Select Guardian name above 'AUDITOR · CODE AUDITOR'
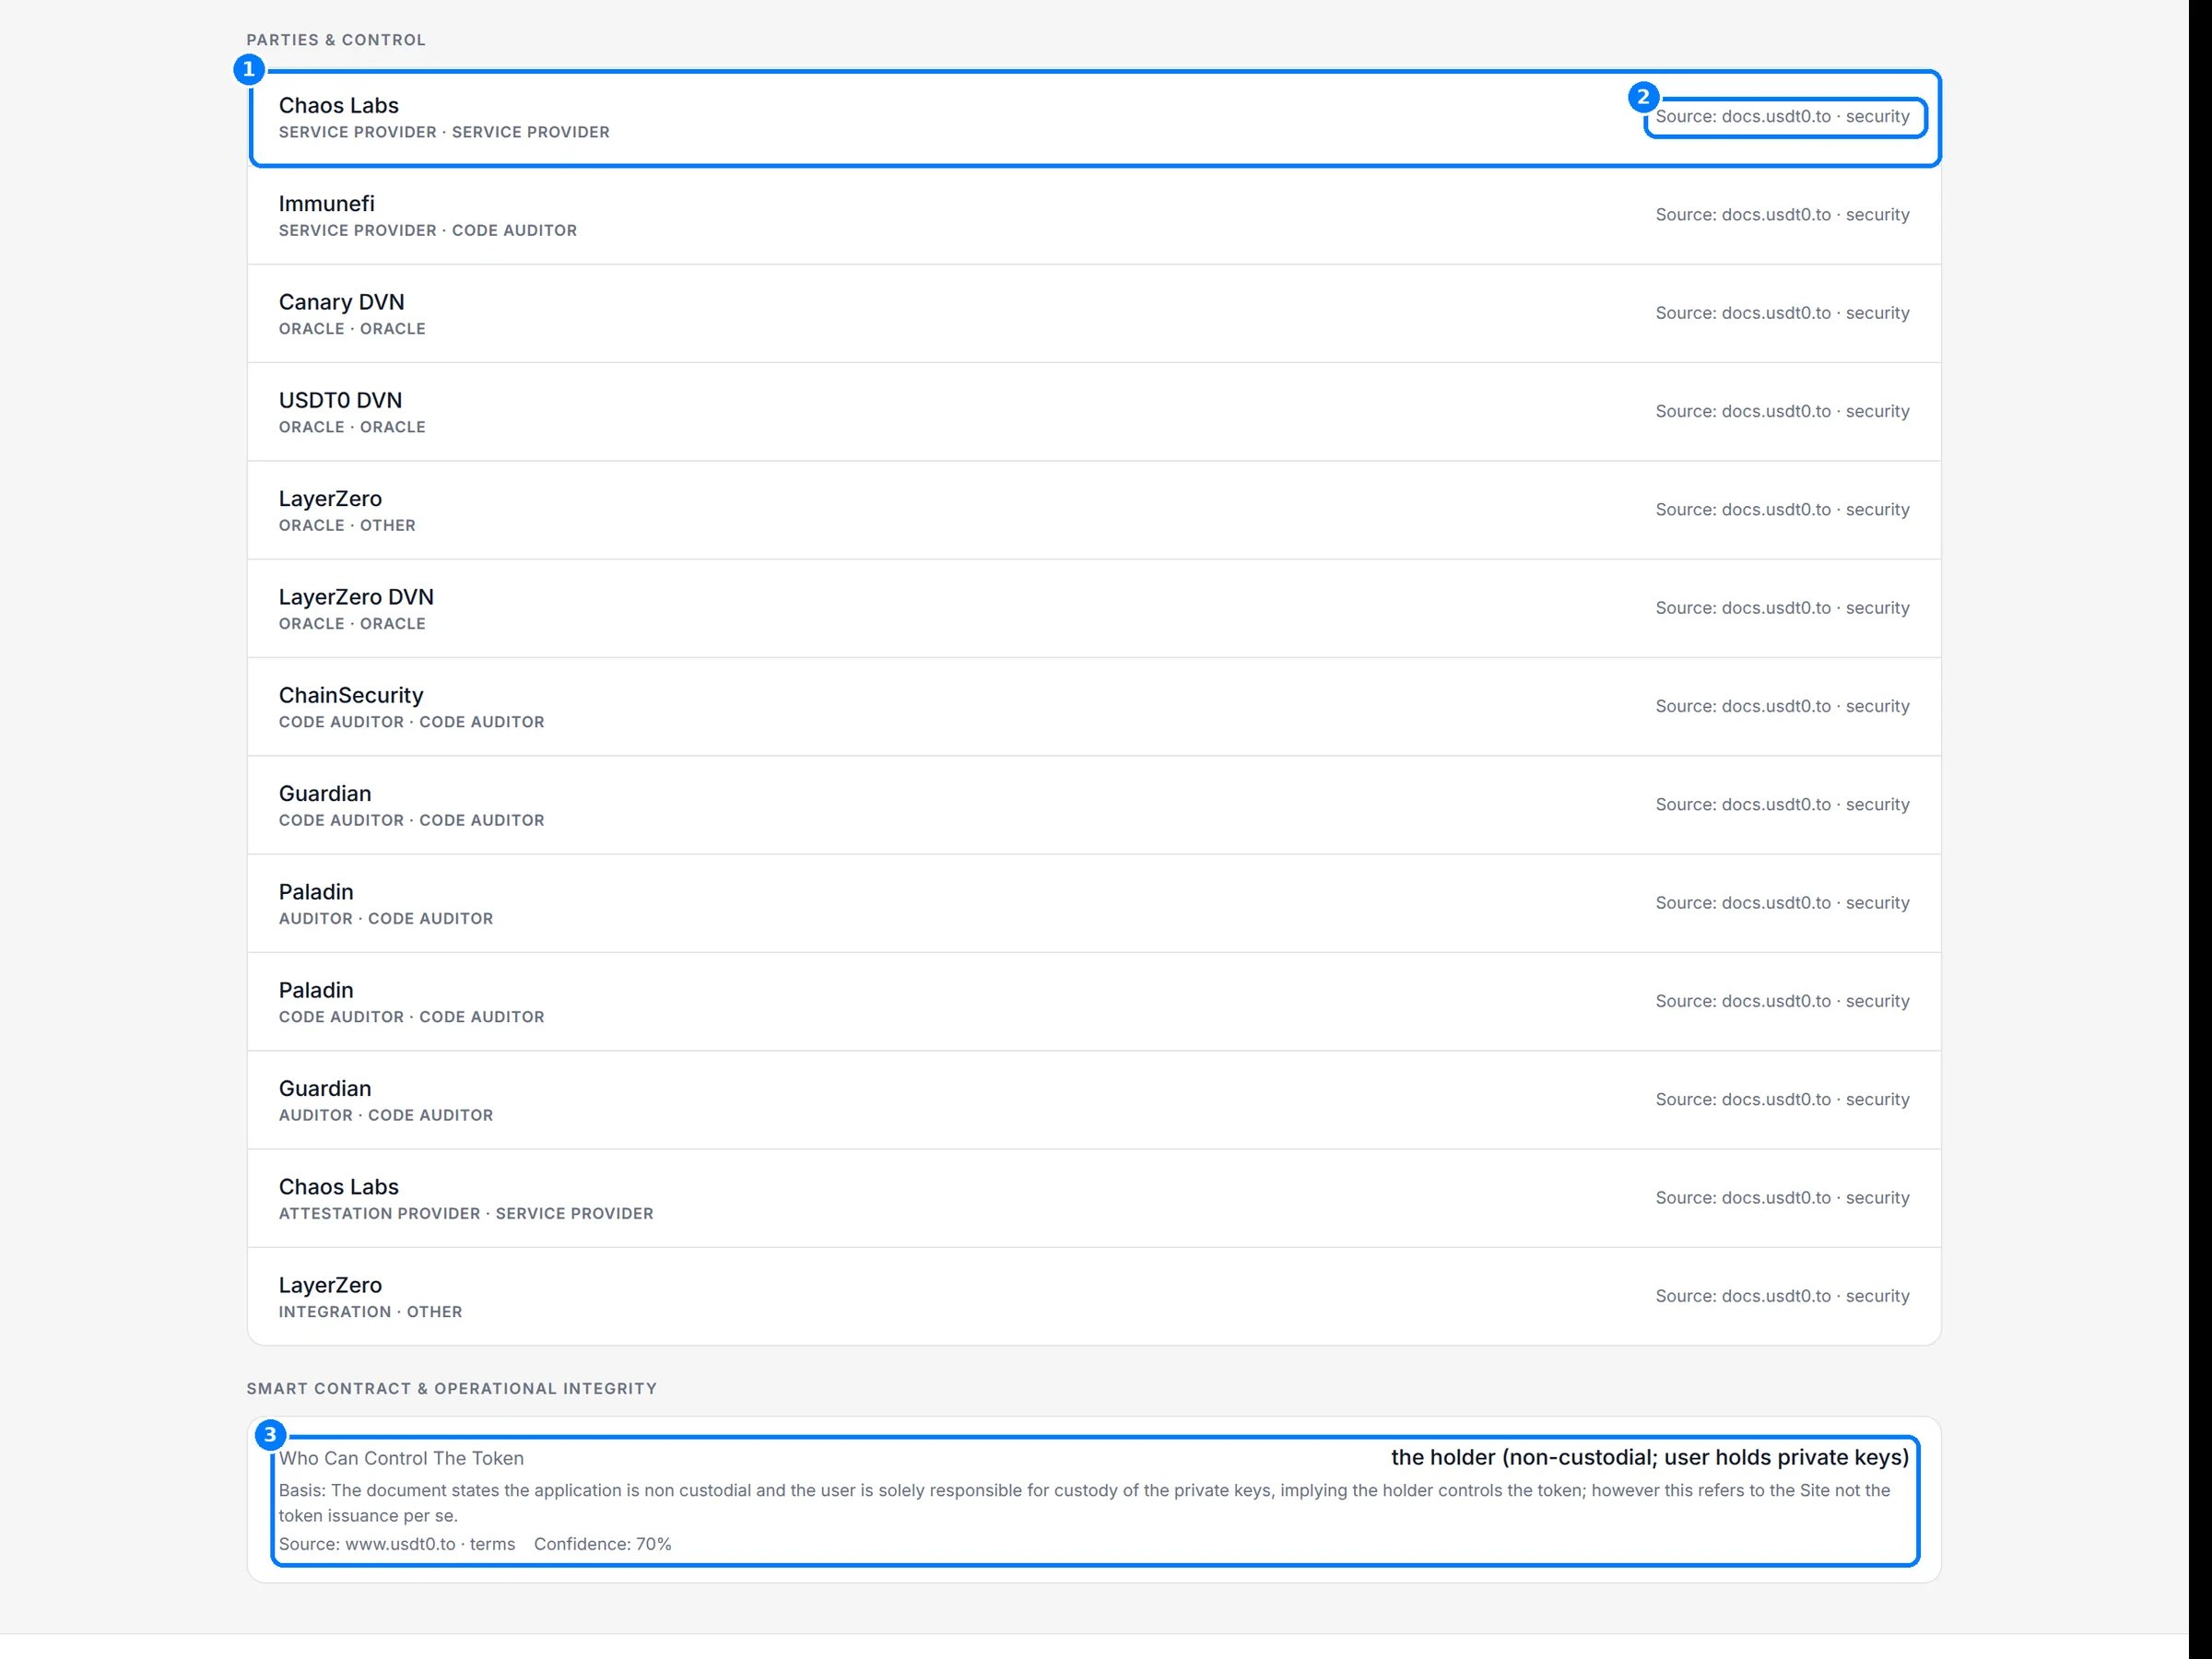The width and height of the screenshot is (2212, 1659). coord(325,1088)
